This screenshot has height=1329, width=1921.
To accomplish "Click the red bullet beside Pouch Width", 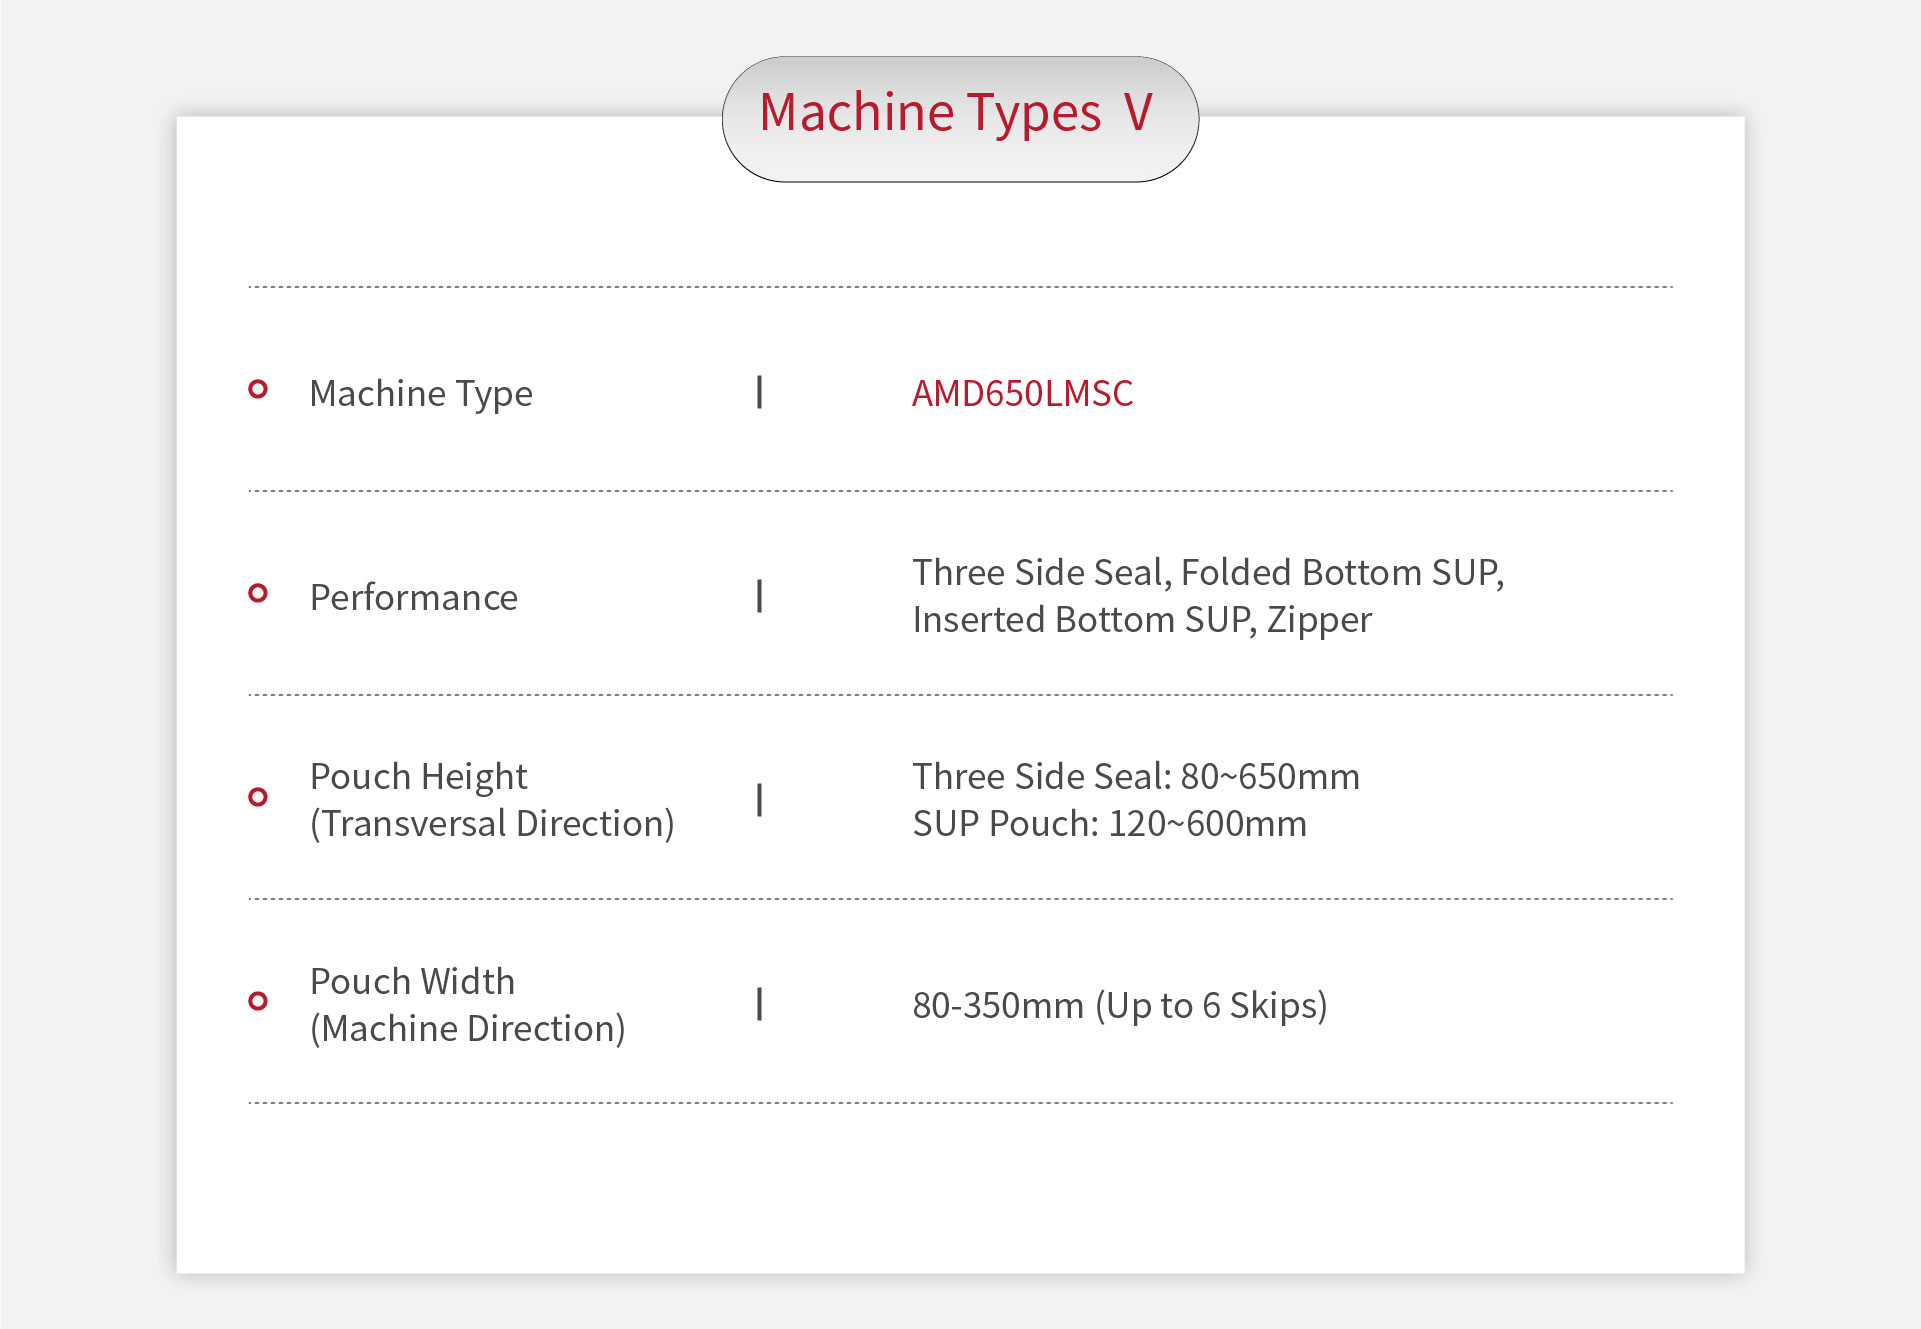I will pyautogui.click(x=258, y=1001).
